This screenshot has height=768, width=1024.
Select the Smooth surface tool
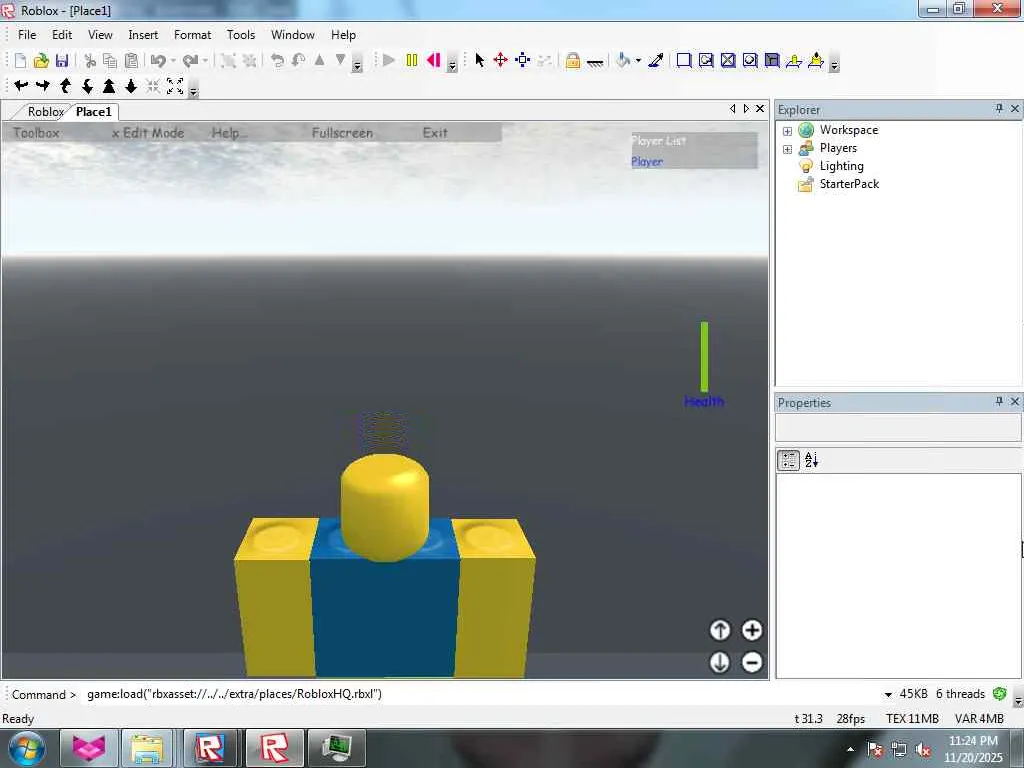684,61
